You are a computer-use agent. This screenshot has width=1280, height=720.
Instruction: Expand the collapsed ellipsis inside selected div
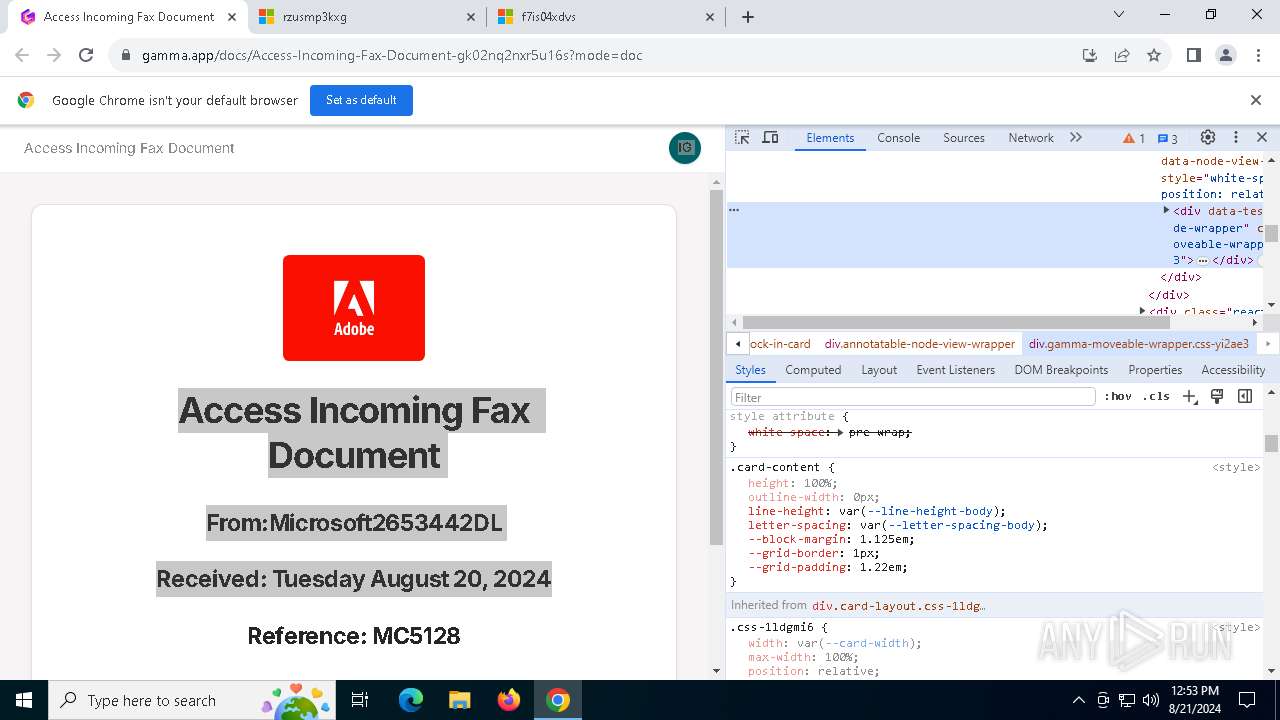click(x=1203, y=260)
